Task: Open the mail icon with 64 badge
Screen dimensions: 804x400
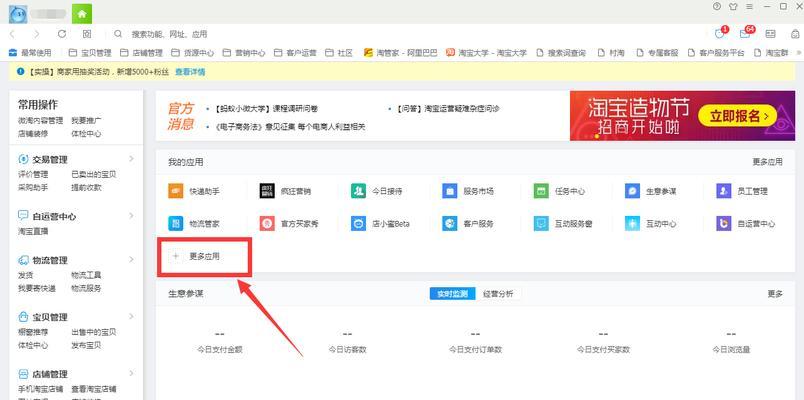Action: (x=745, y=33)
